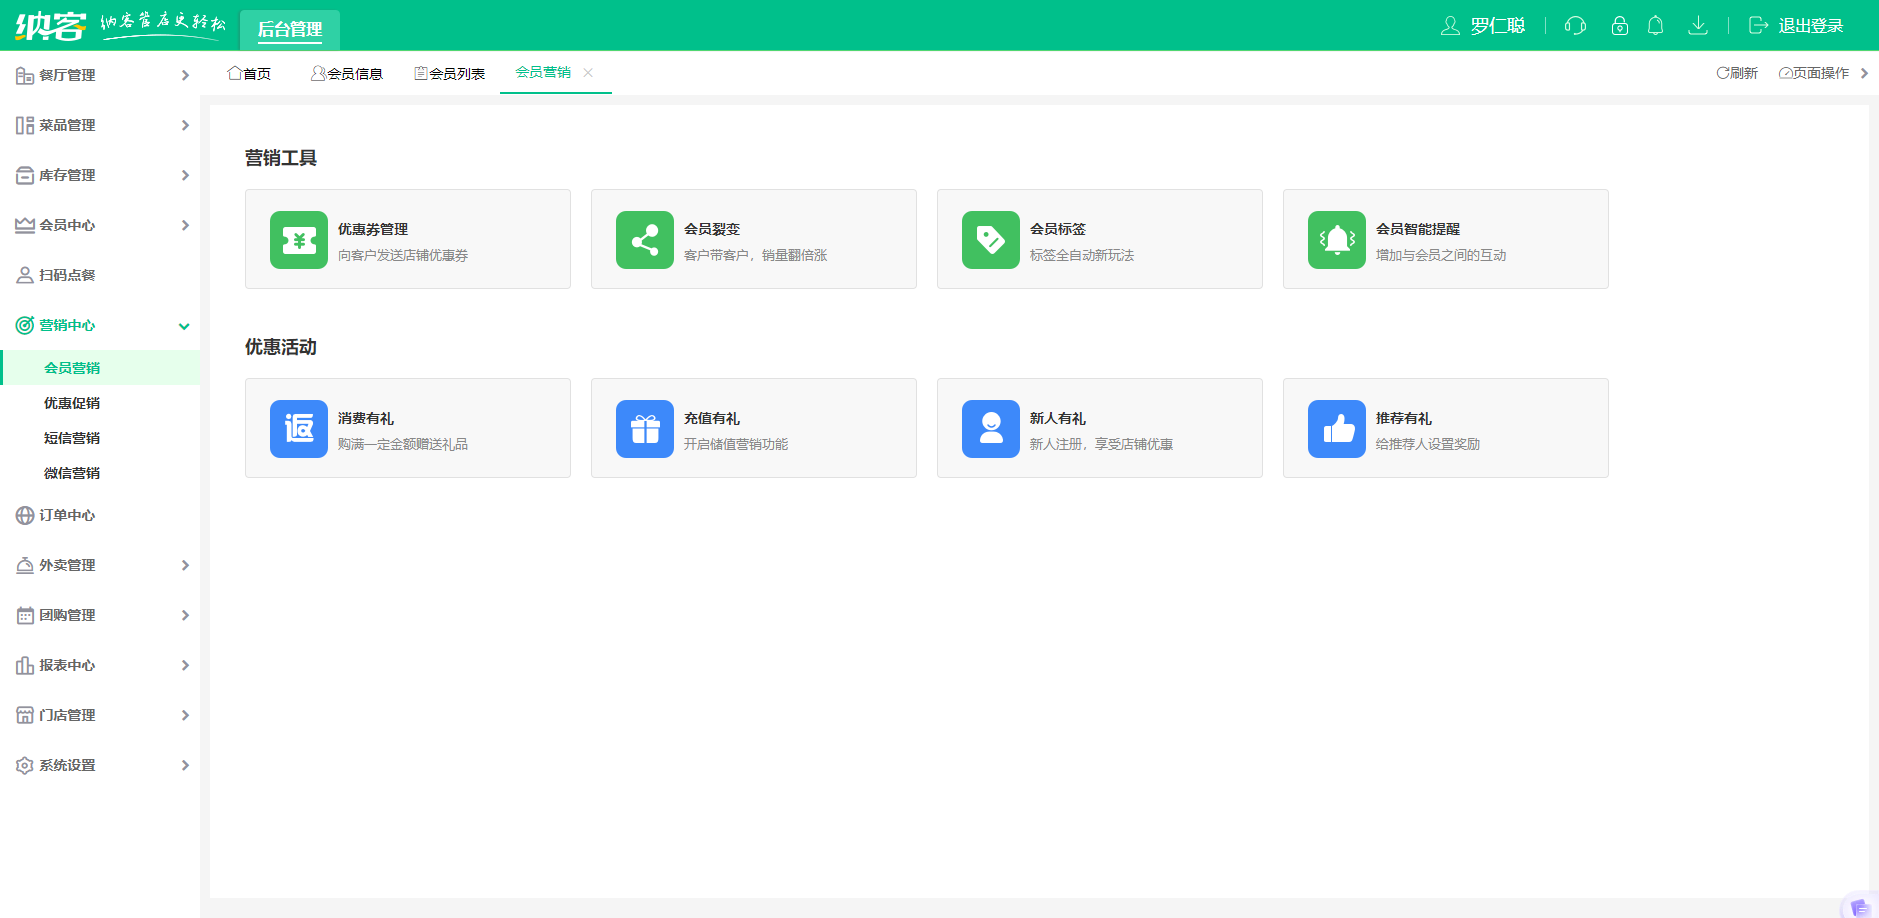
Task: Select 优惠促销 in the sidebar submenu
Action: click(72, 403)
